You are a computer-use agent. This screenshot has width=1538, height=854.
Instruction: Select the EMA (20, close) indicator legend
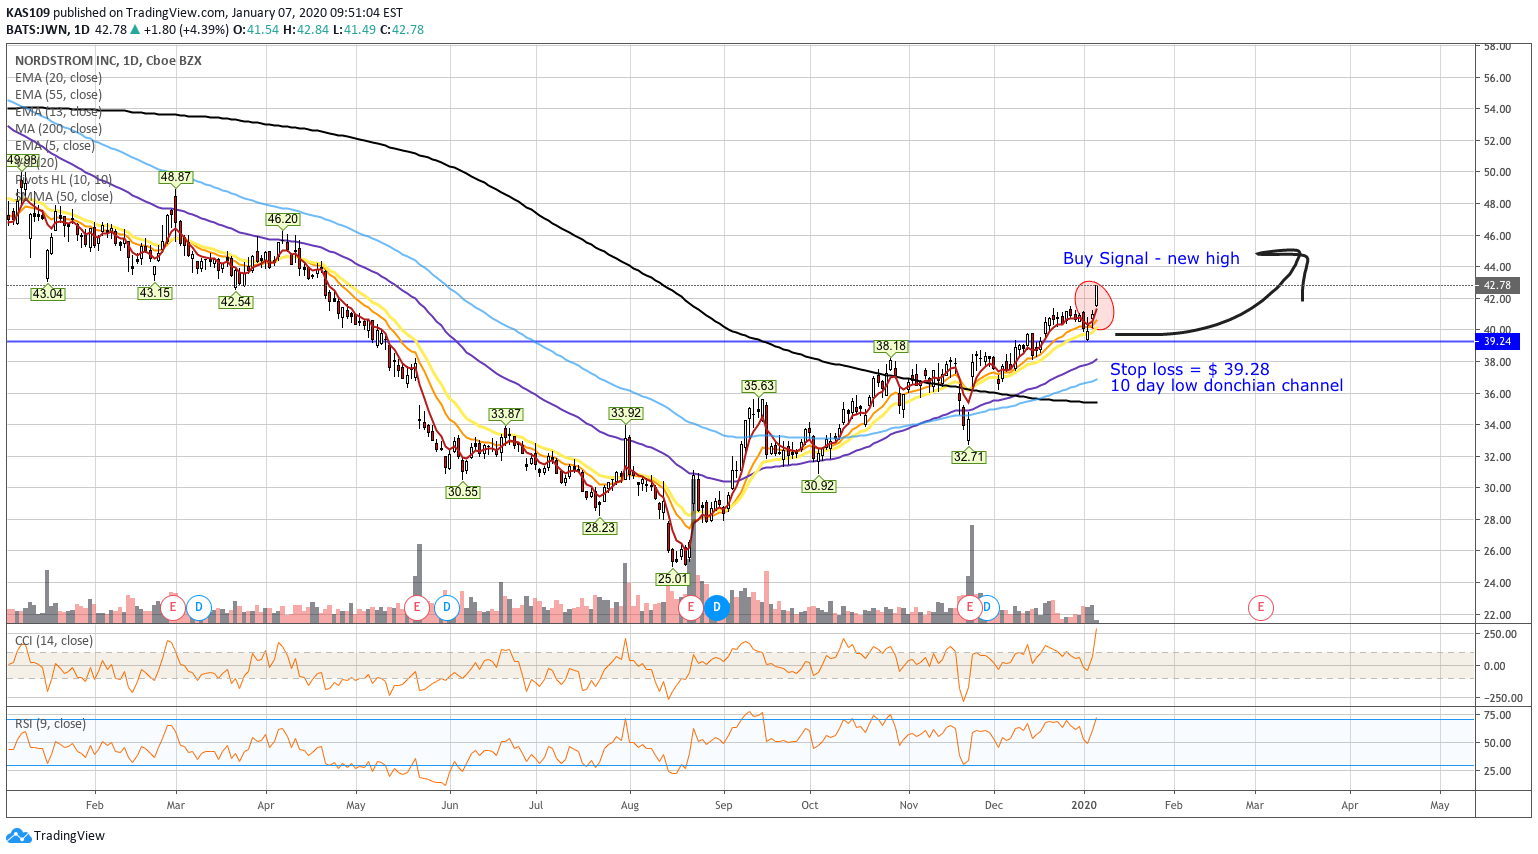point(58,78)
